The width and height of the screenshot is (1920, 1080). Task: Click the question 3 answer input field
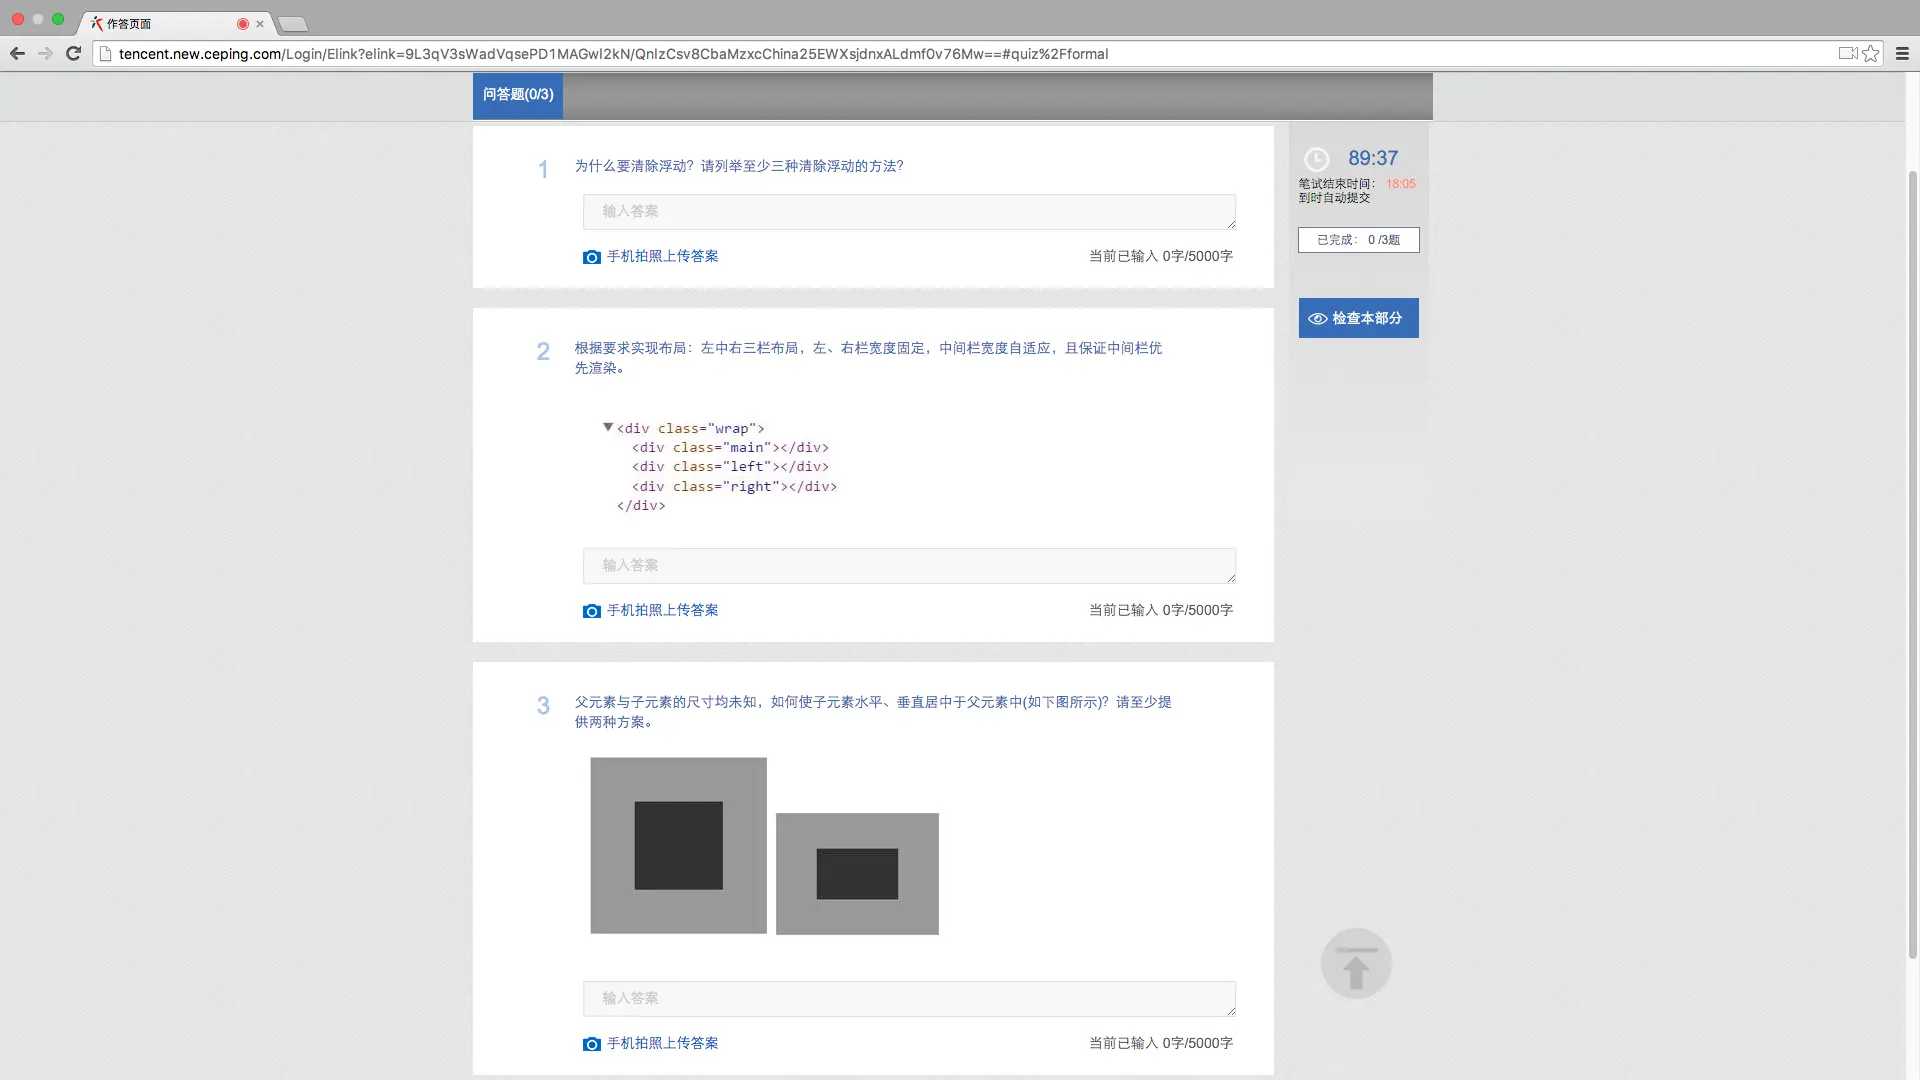pos(908,998)
